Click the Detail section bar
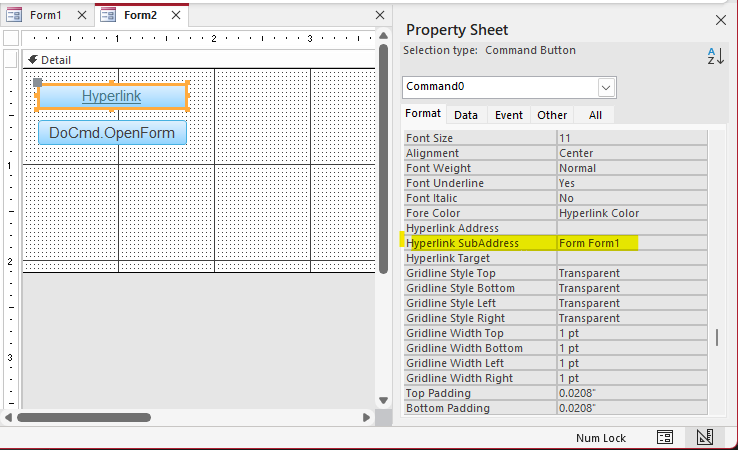Image resolution: width=738 pixels, height=450 pixels. (x=199, y=60)
